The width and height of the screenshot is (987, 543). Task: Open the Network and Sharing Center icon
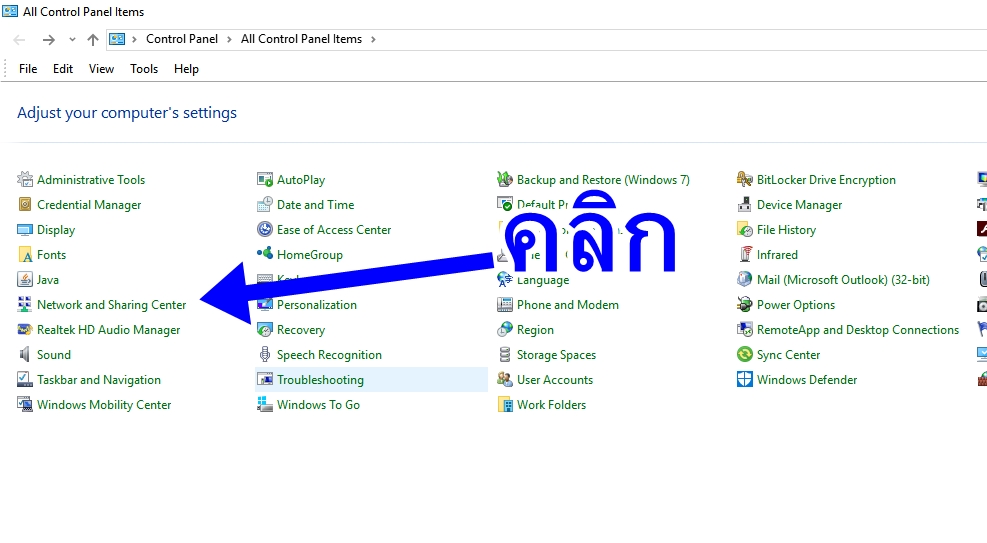(x=25, y=305)
